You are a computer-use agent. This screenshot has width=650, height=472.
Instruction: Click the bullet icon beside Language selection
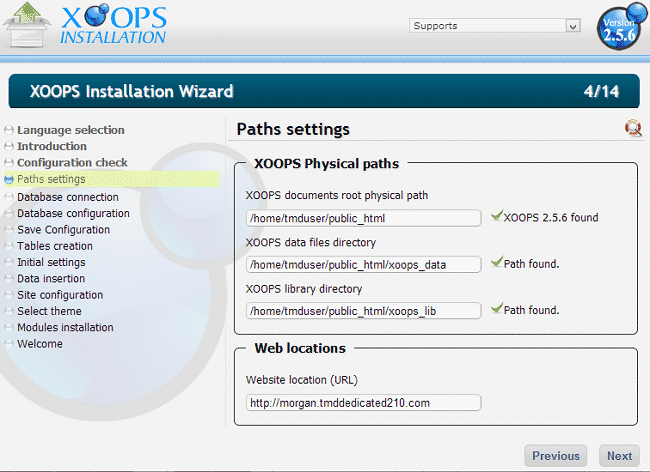tap(9, 130)
